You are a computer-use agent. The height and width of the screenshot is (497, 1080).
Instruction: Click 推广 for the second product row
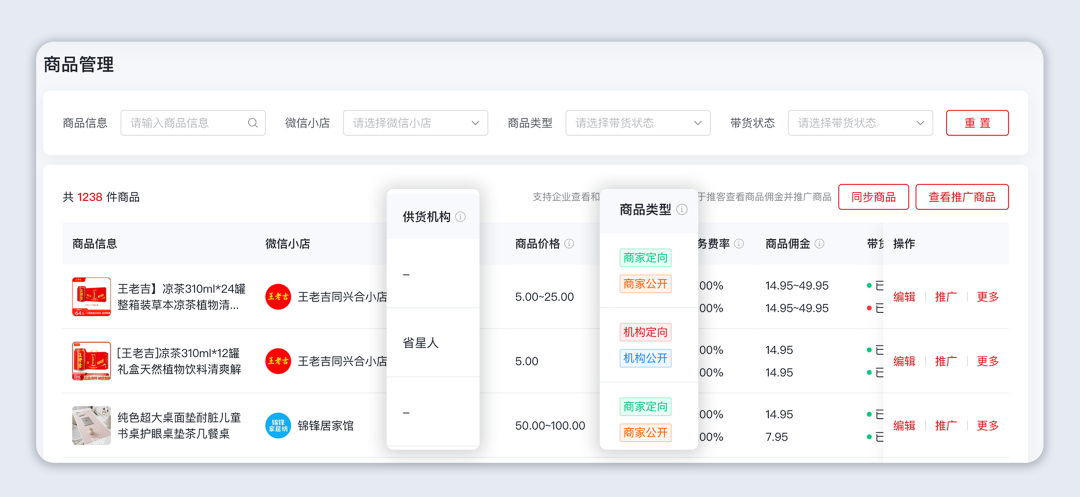click(x=946, y=361)
